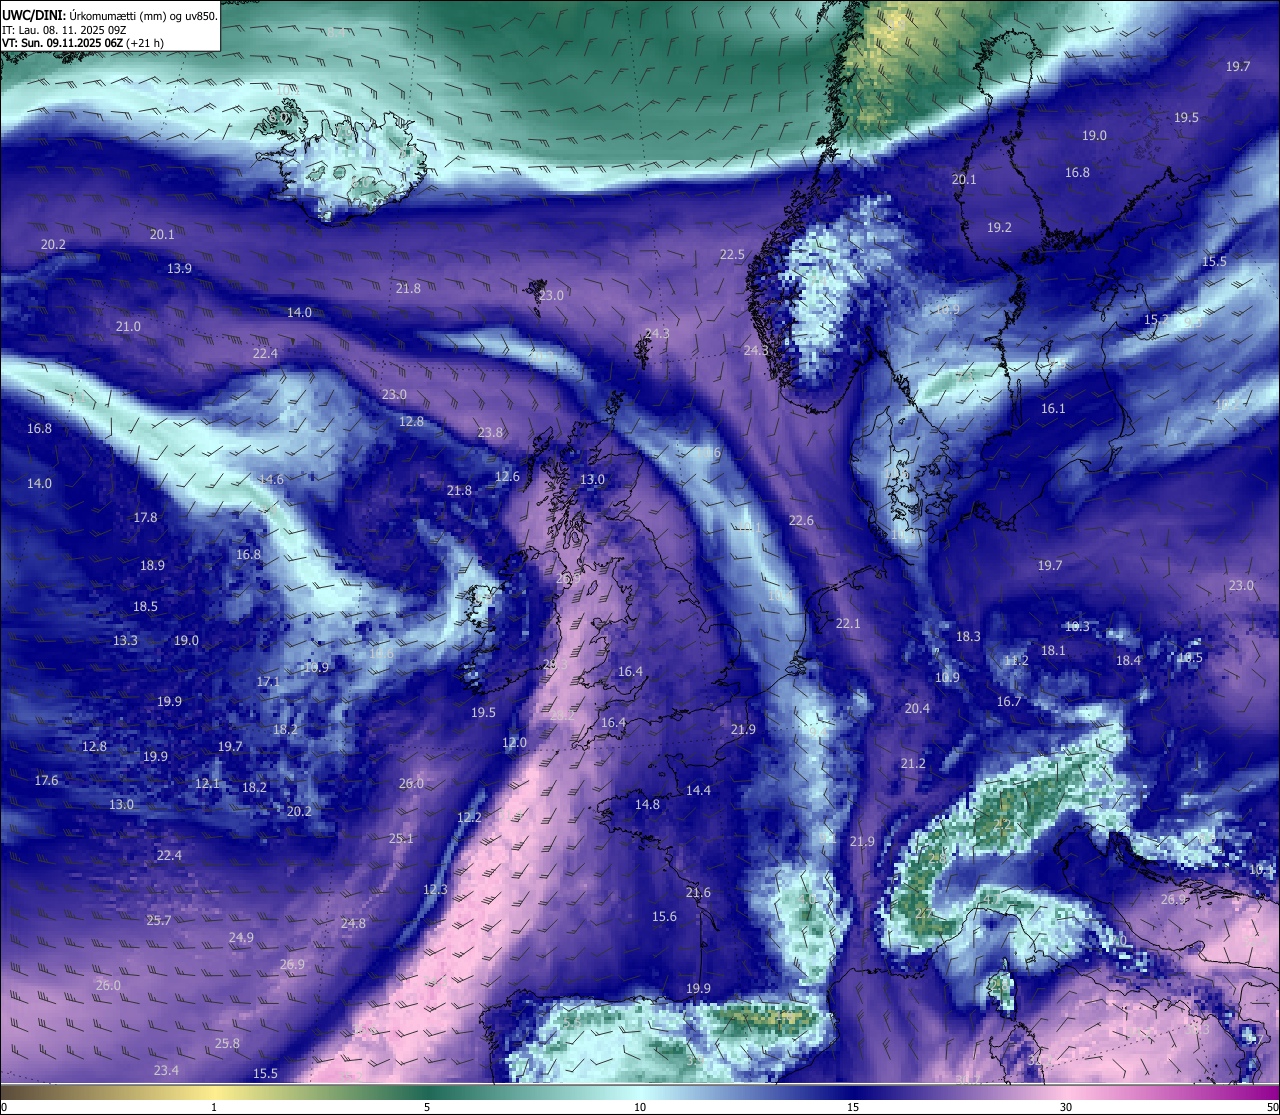Click the map value 13.3
Screen dimensions: 1280x1115
125,640
